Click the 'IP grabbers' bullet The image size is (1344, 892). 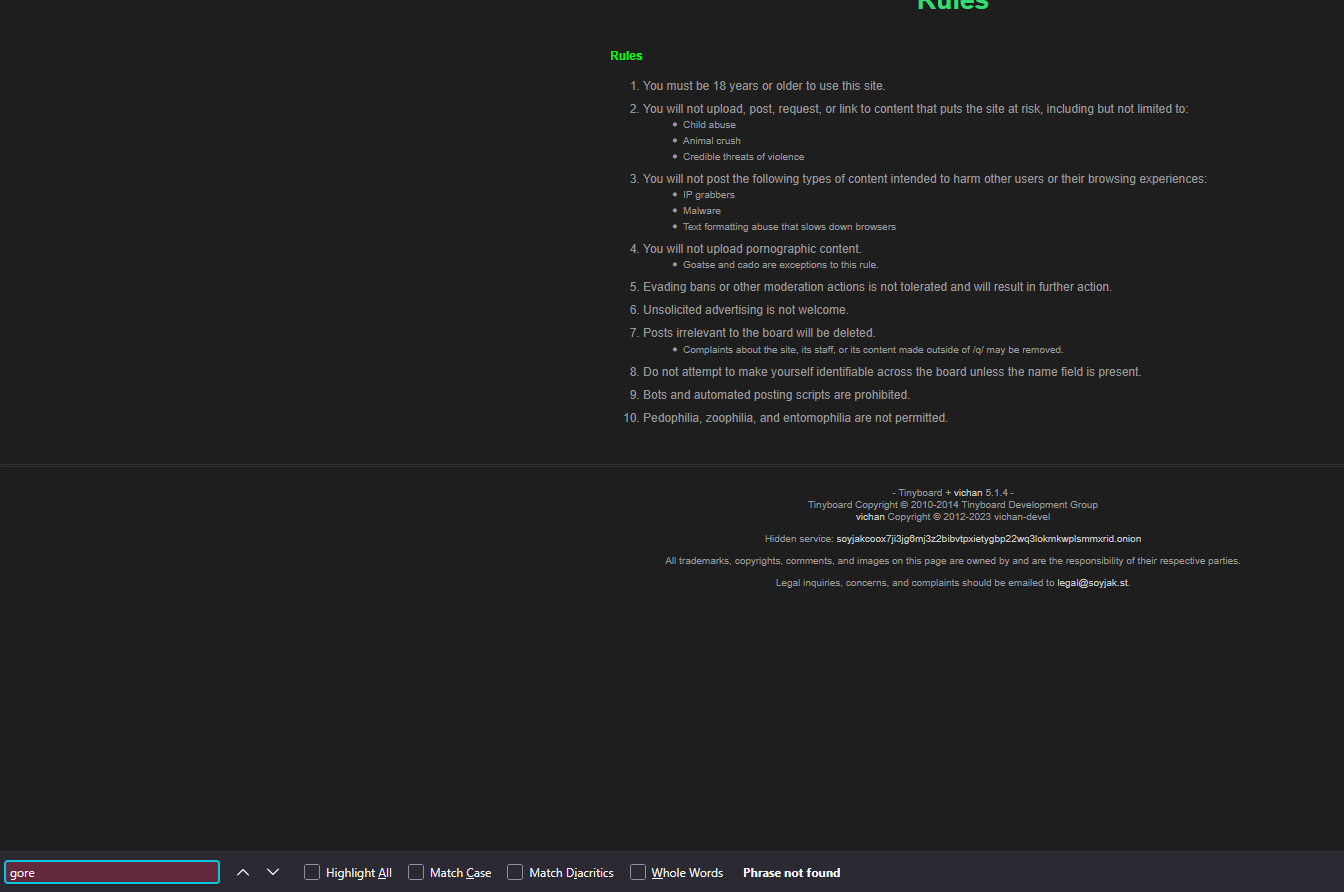point(708,195)
